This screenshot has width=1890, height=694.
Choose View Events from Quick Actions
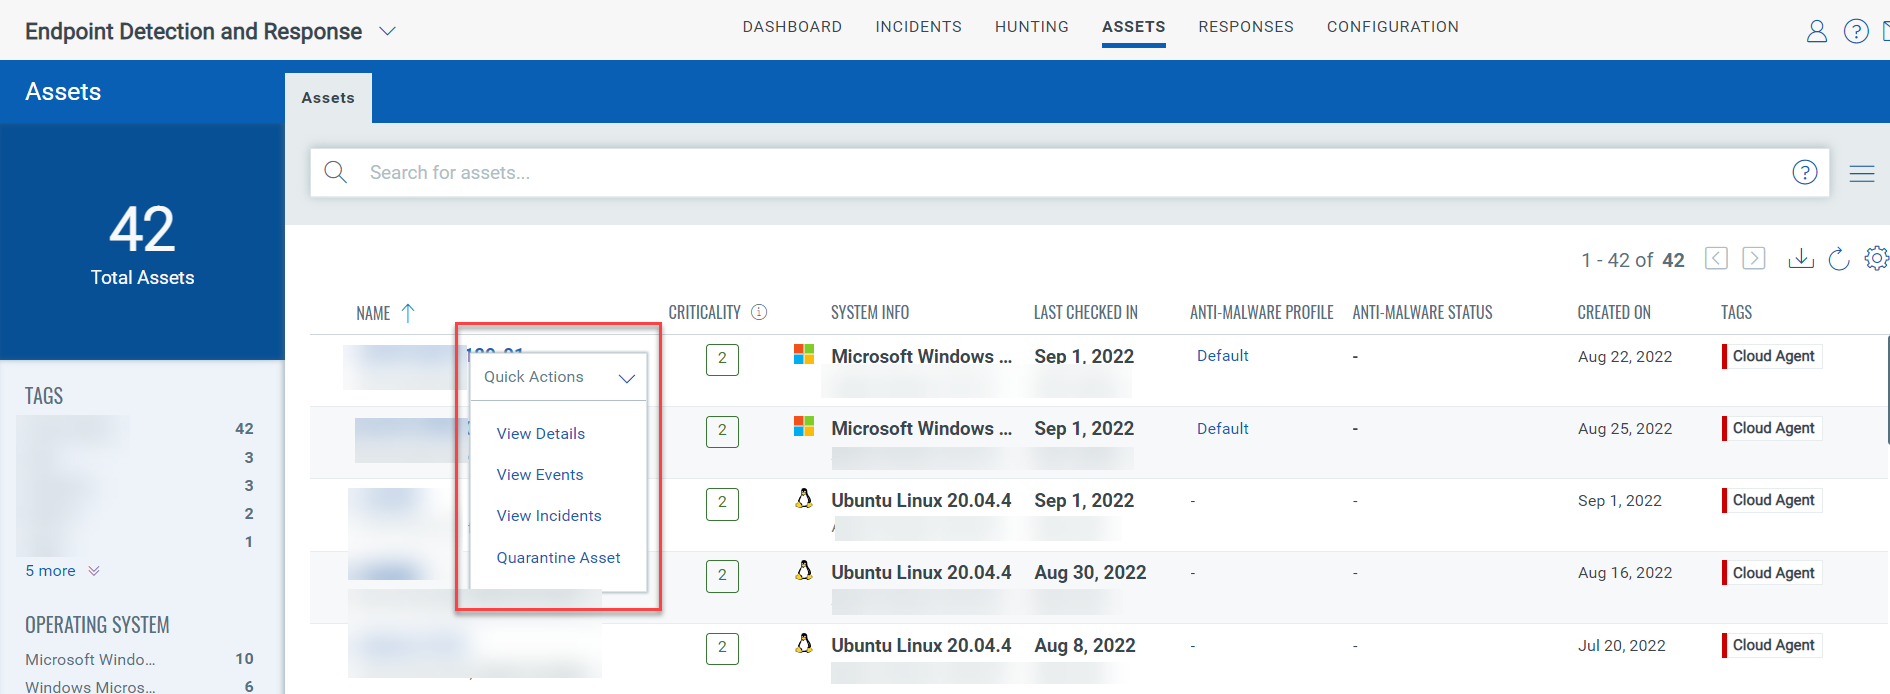540,474
